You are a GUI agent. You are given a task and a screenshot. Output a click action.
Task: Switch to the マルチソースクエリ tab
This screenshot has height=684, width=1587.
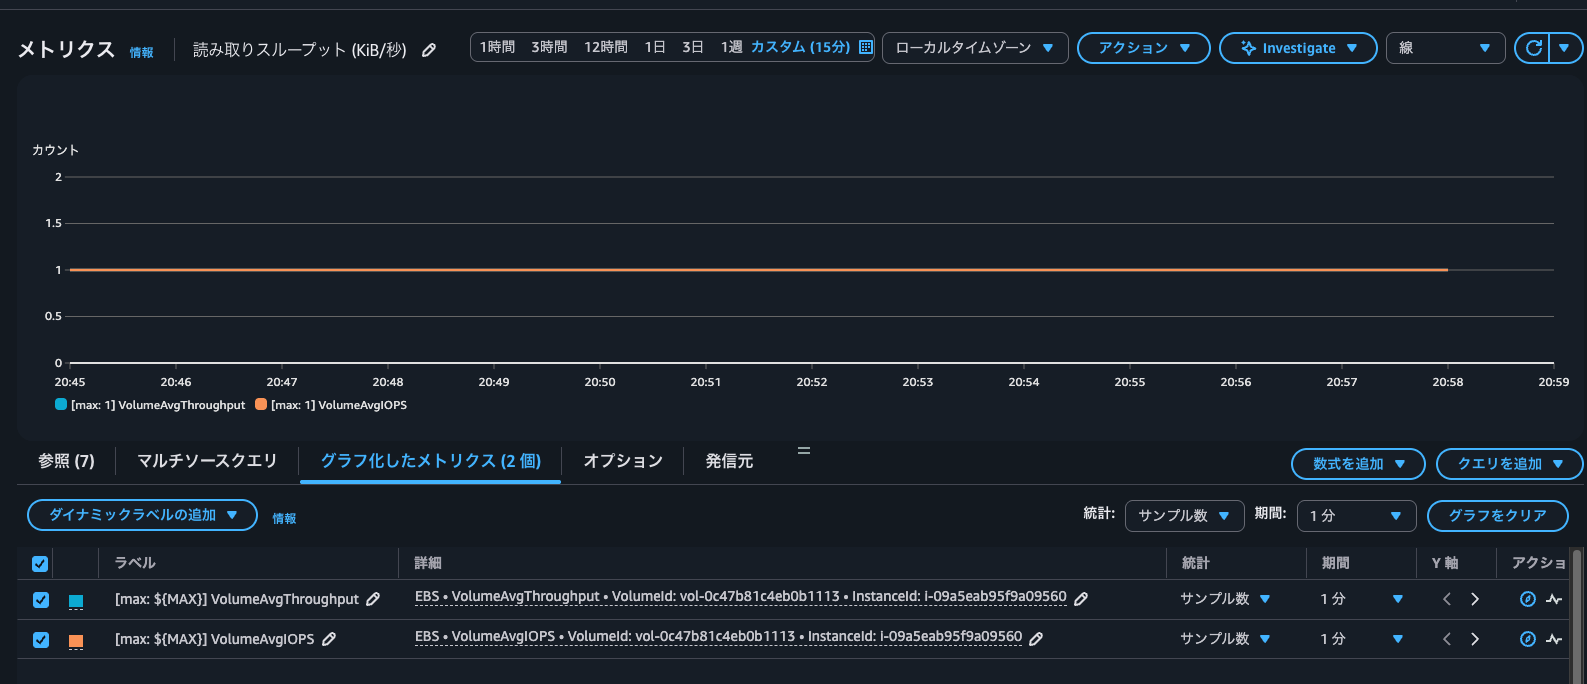[207, 461]
